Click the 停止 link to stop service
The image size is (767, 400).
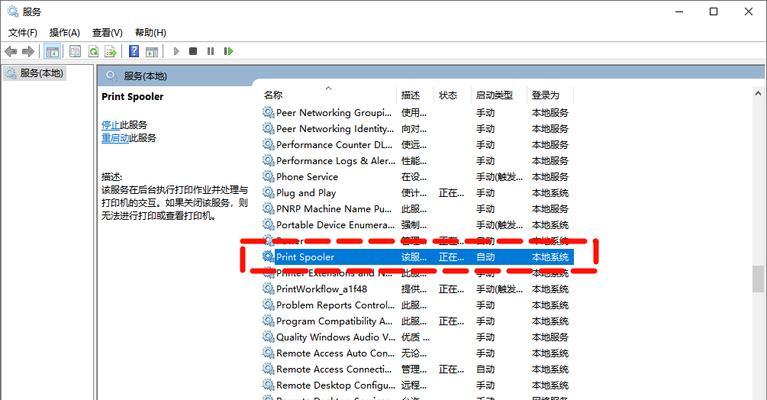[x=111, y=125]
